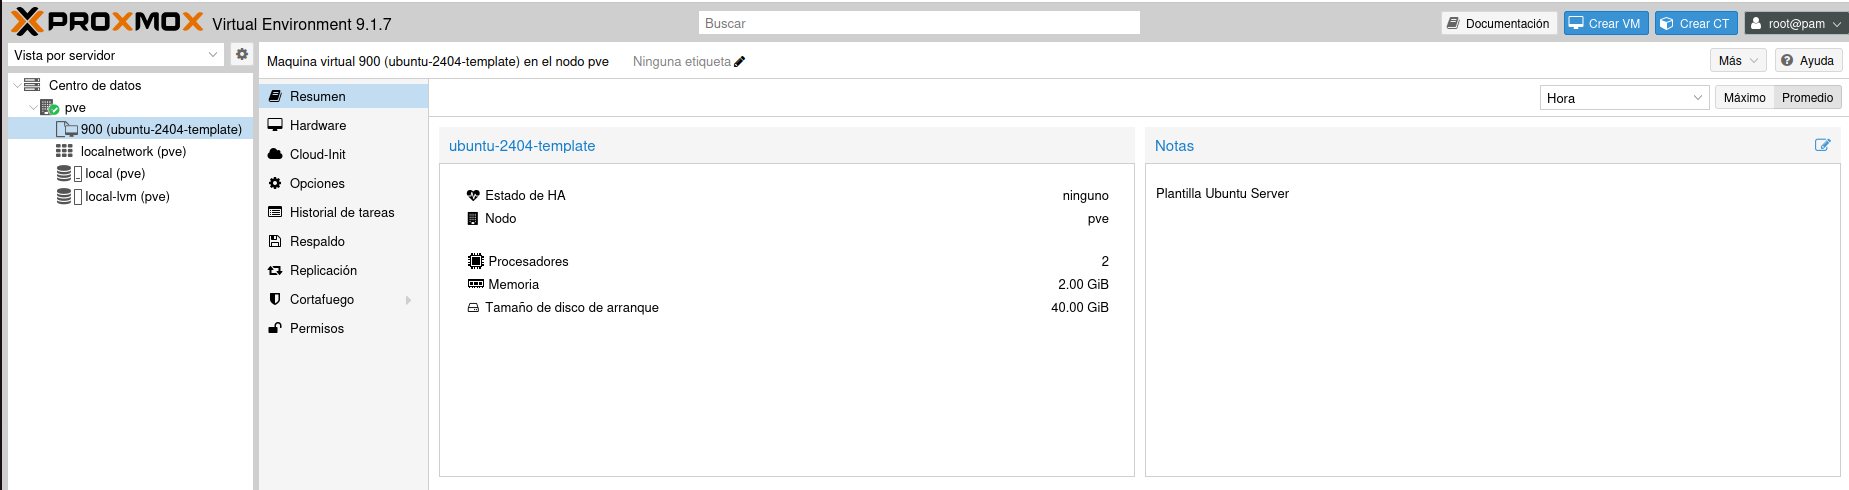Viewport: 1849px width, 490px height.
Task: Click the Buscar search field
Action: (x=919, y=23)
